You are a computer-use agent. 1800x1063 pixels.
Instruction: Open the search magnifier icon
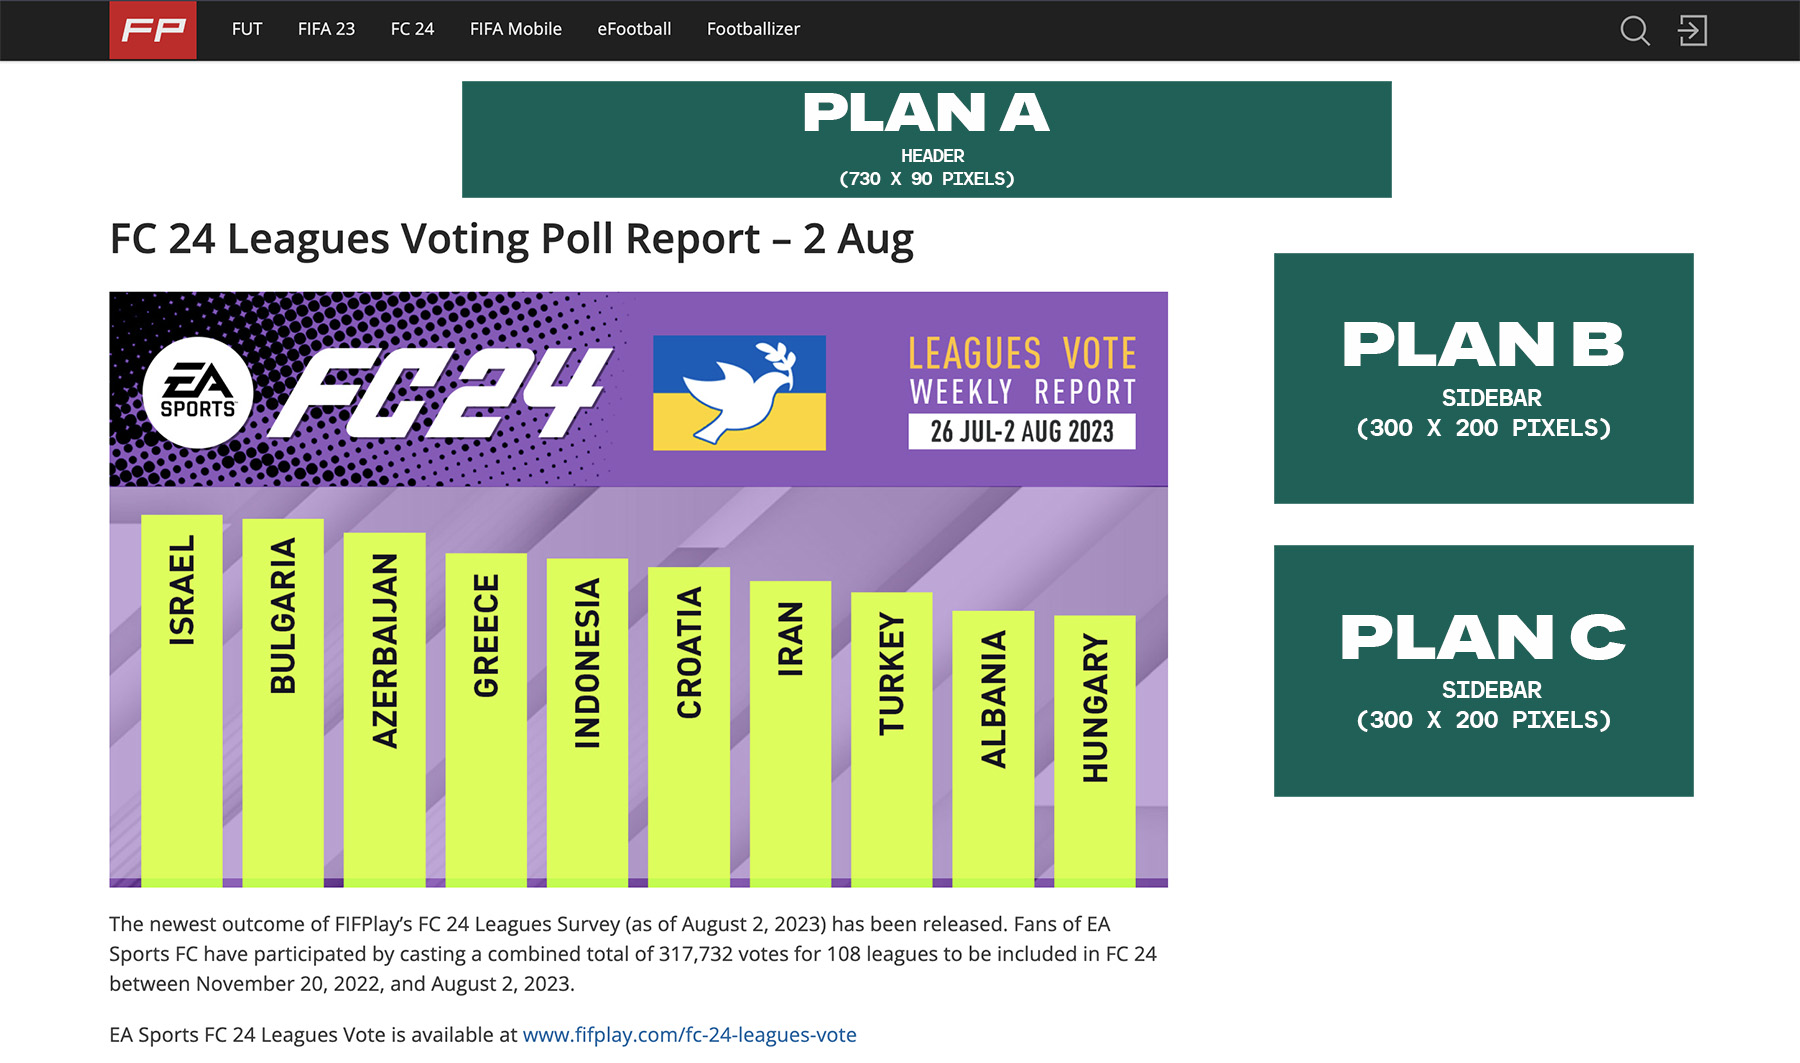click(1634, 30)
